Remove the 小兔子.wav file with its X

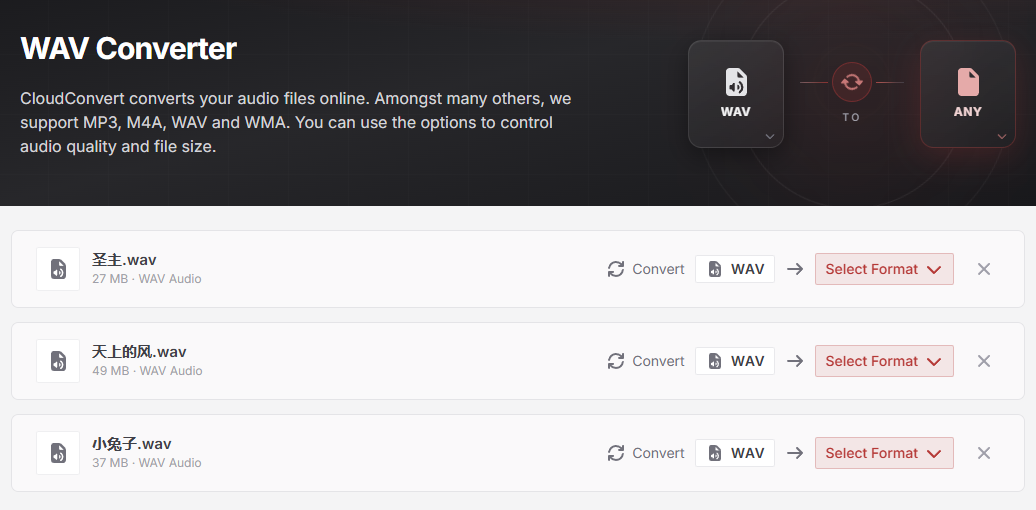[984, 453]
